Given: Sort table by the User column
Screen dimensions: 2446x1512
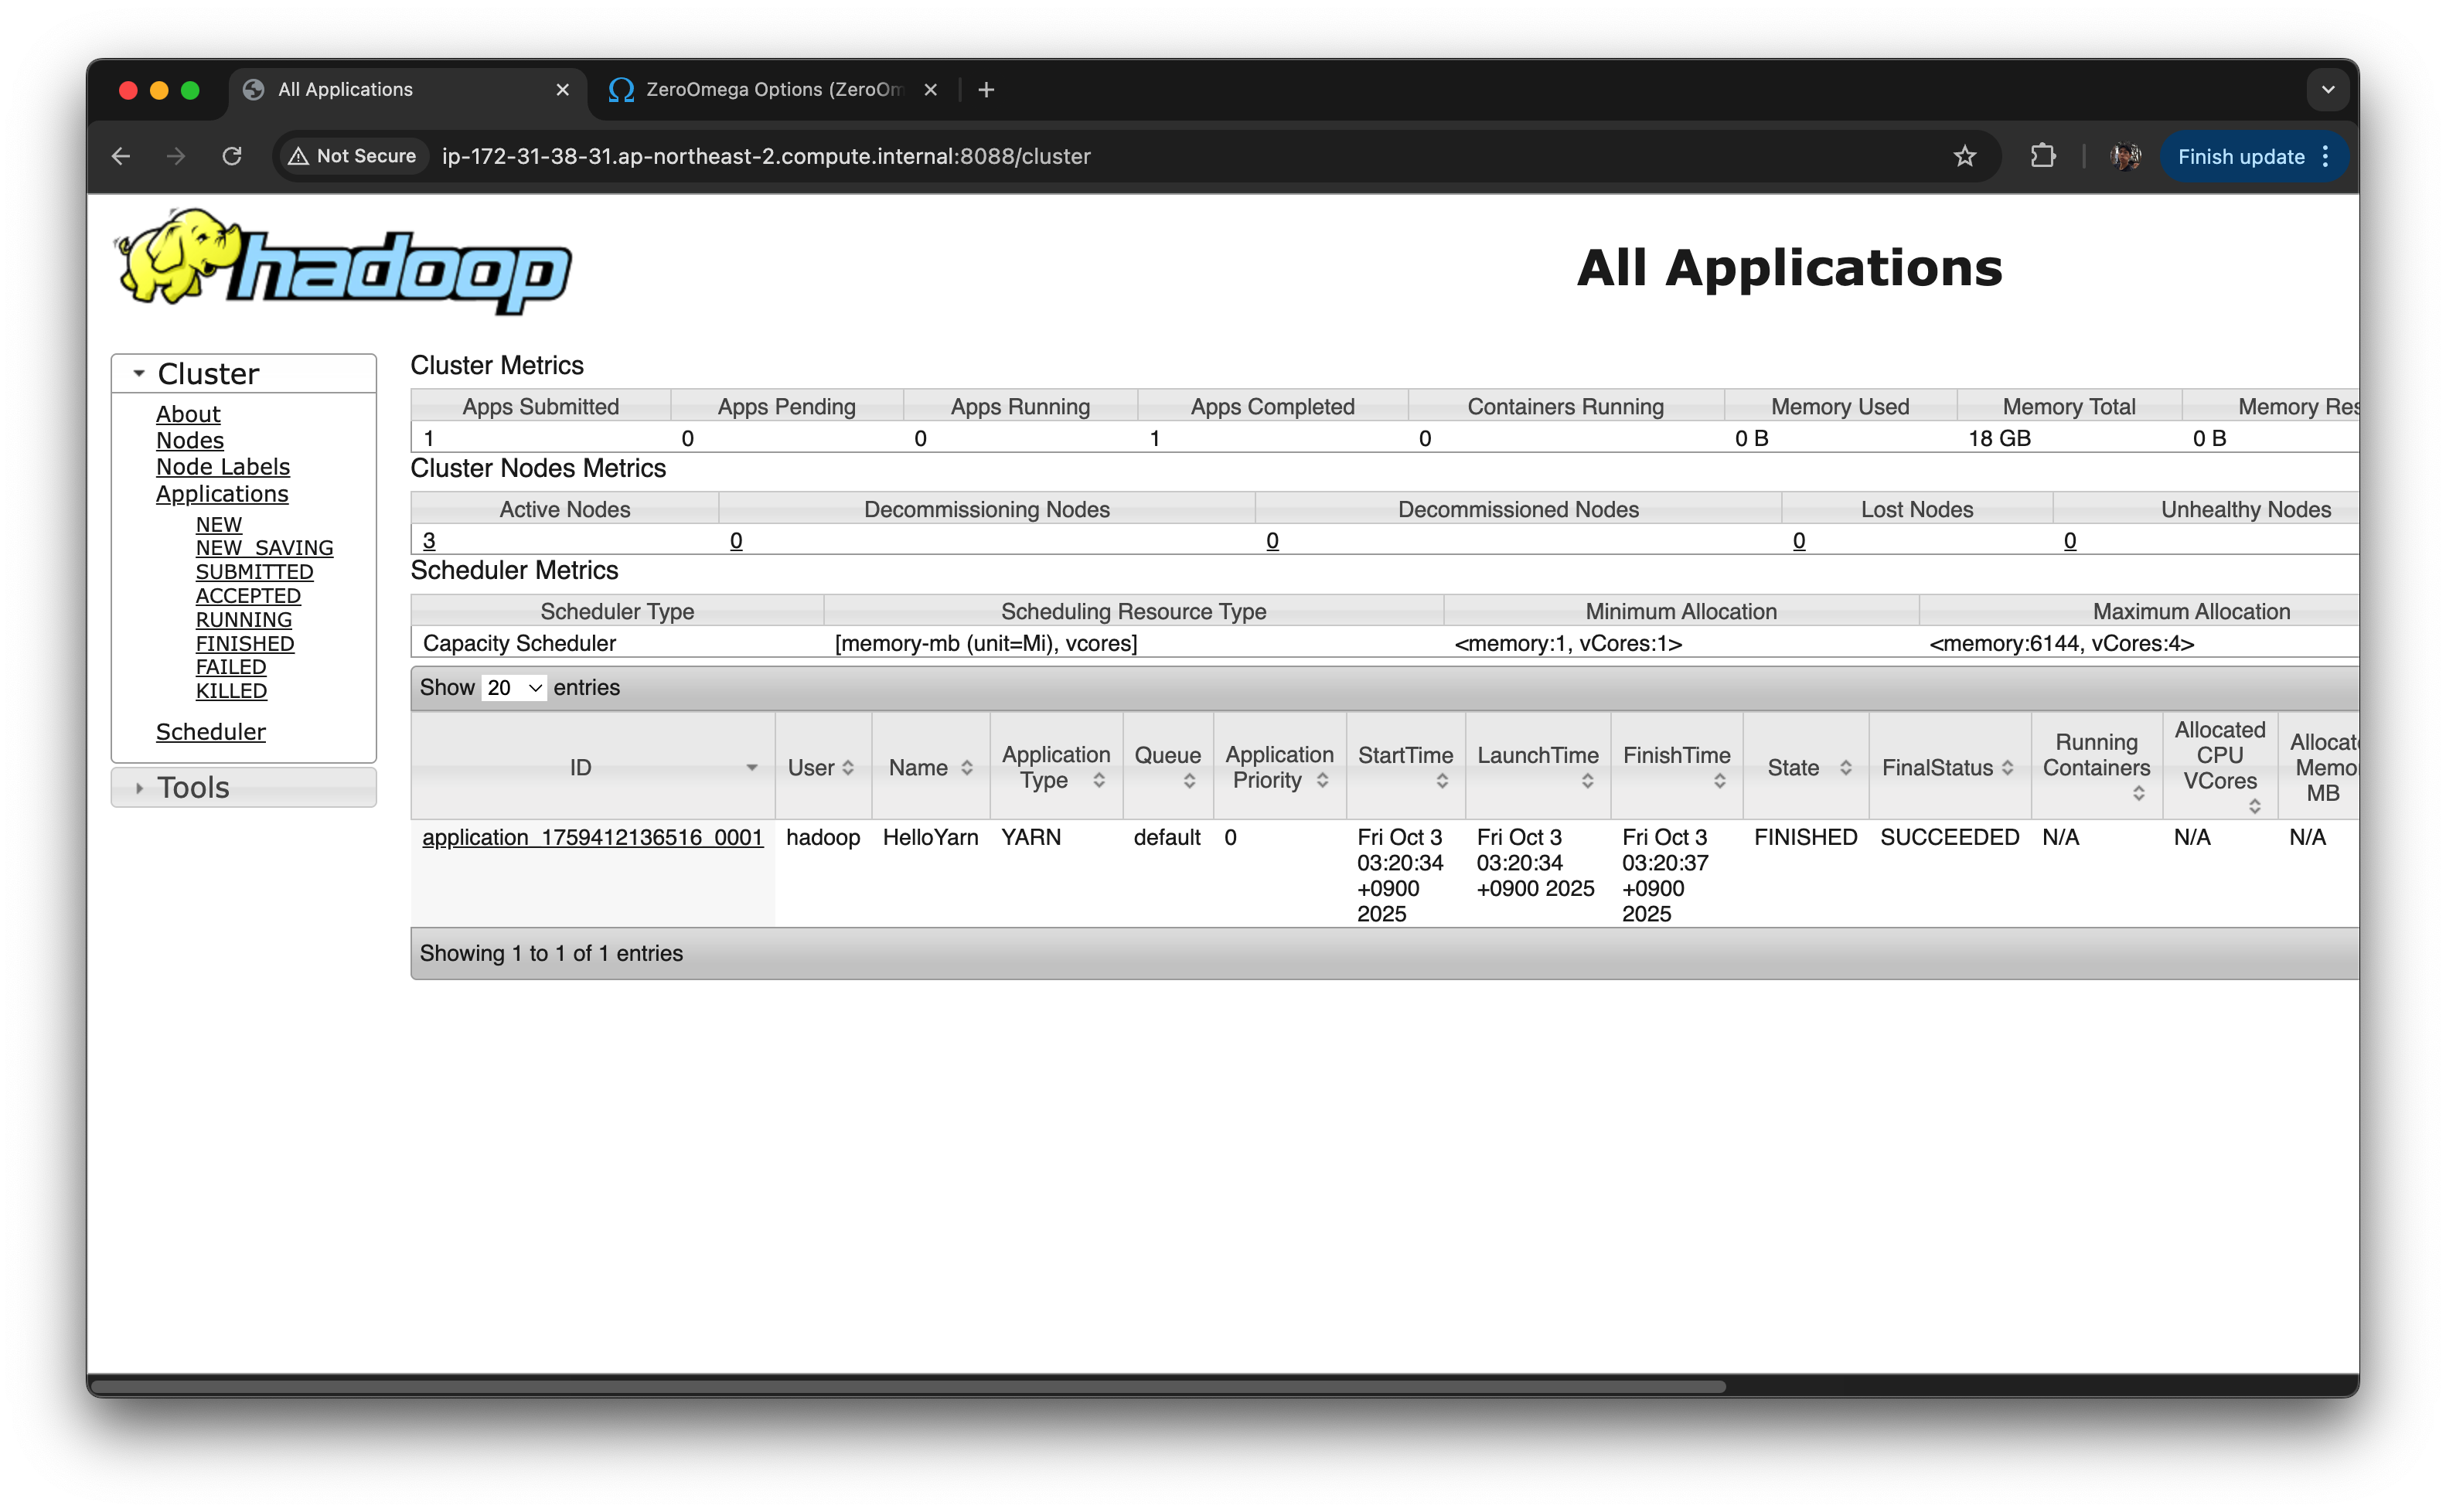Looking at the screenshot, I should click(x=821, y=768).
